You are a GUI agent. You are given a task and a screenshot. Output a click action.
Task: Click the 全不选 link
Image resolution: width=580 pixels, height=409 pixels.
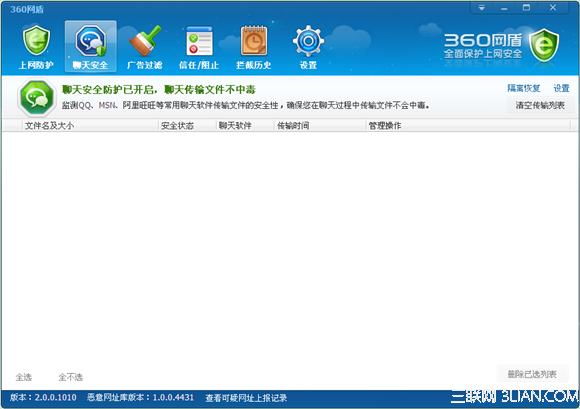pos(71,377)
